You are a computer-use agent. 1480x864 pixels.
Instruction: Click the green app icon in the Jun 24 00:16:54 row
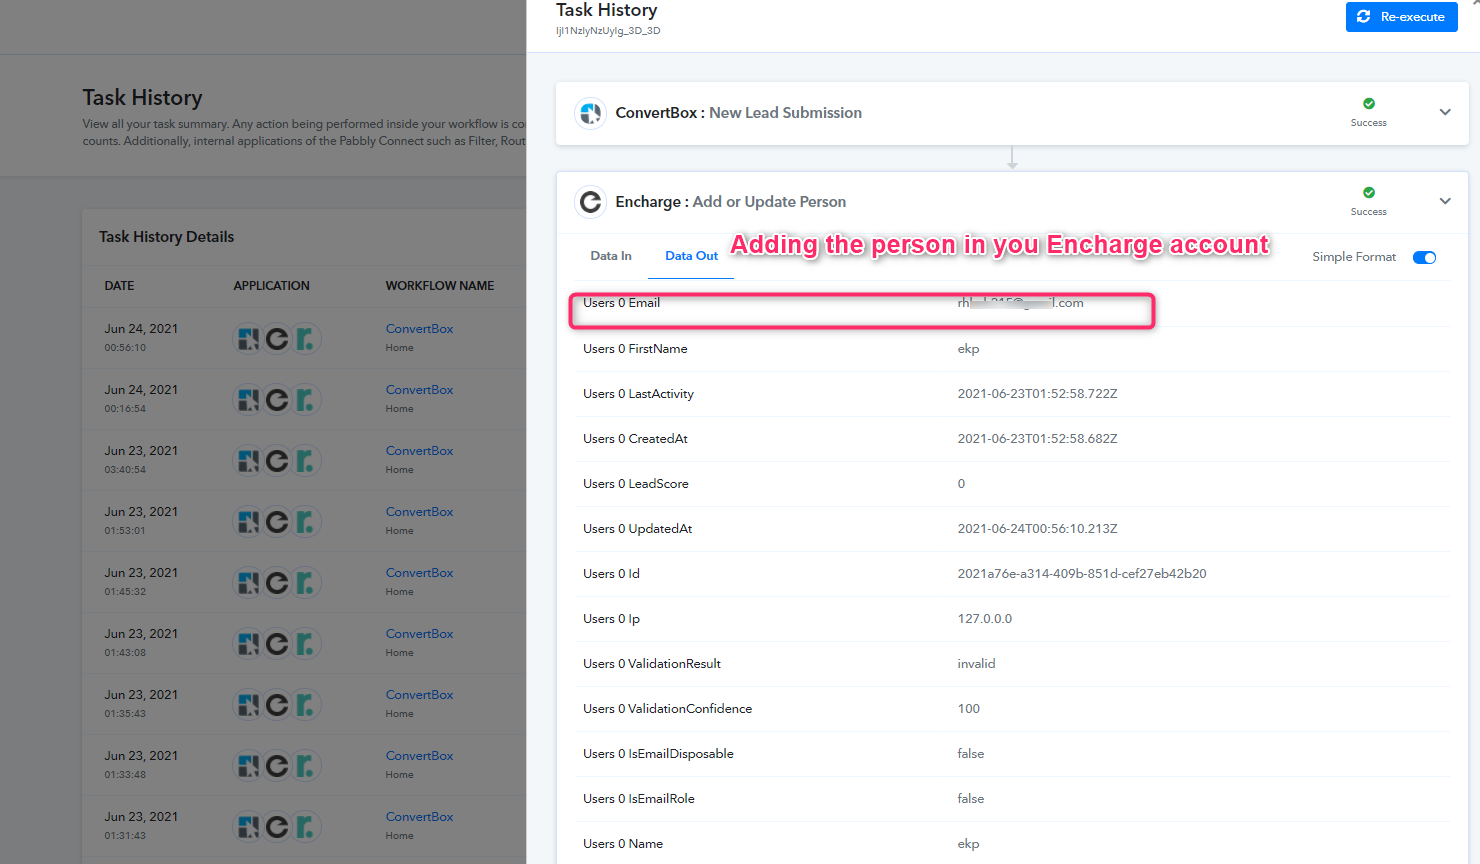coord(305,400)
